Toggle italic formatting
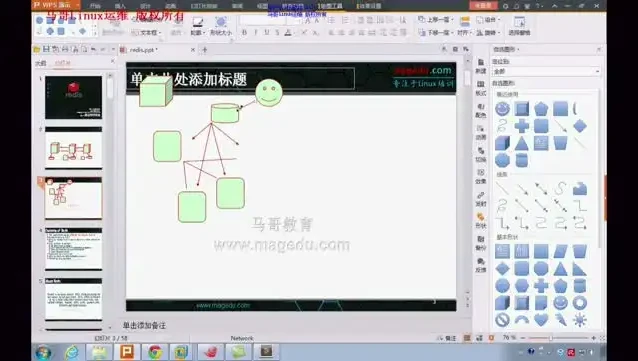 (256, 33)
